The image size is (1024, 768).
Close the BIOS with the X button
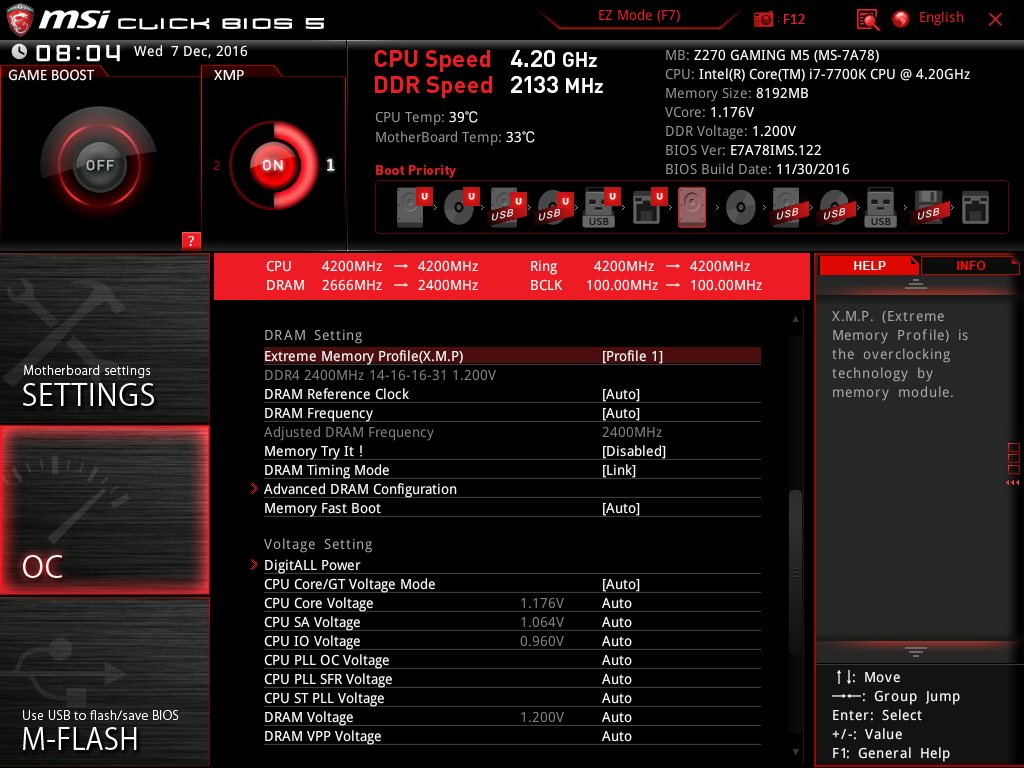[x=995, y=19]
